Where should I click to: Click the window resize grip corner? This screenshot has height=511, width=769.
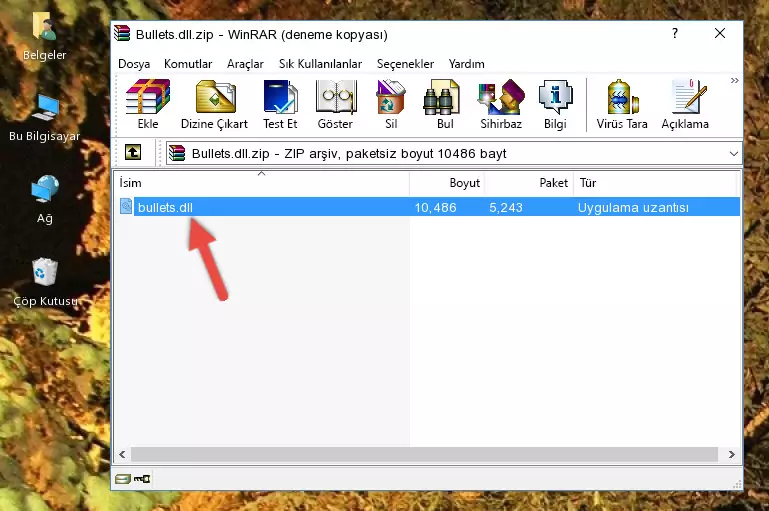point(737,485)
